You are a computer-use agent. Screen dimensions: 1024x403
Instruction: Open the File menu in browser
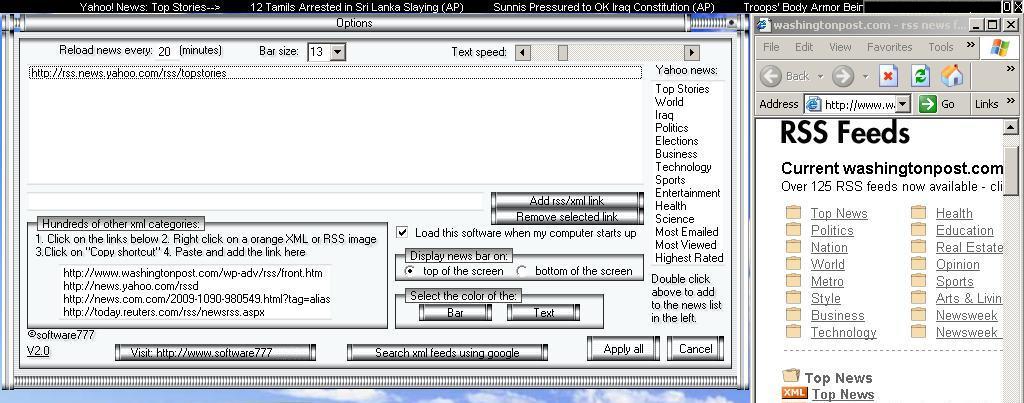[x=771, y=47]
